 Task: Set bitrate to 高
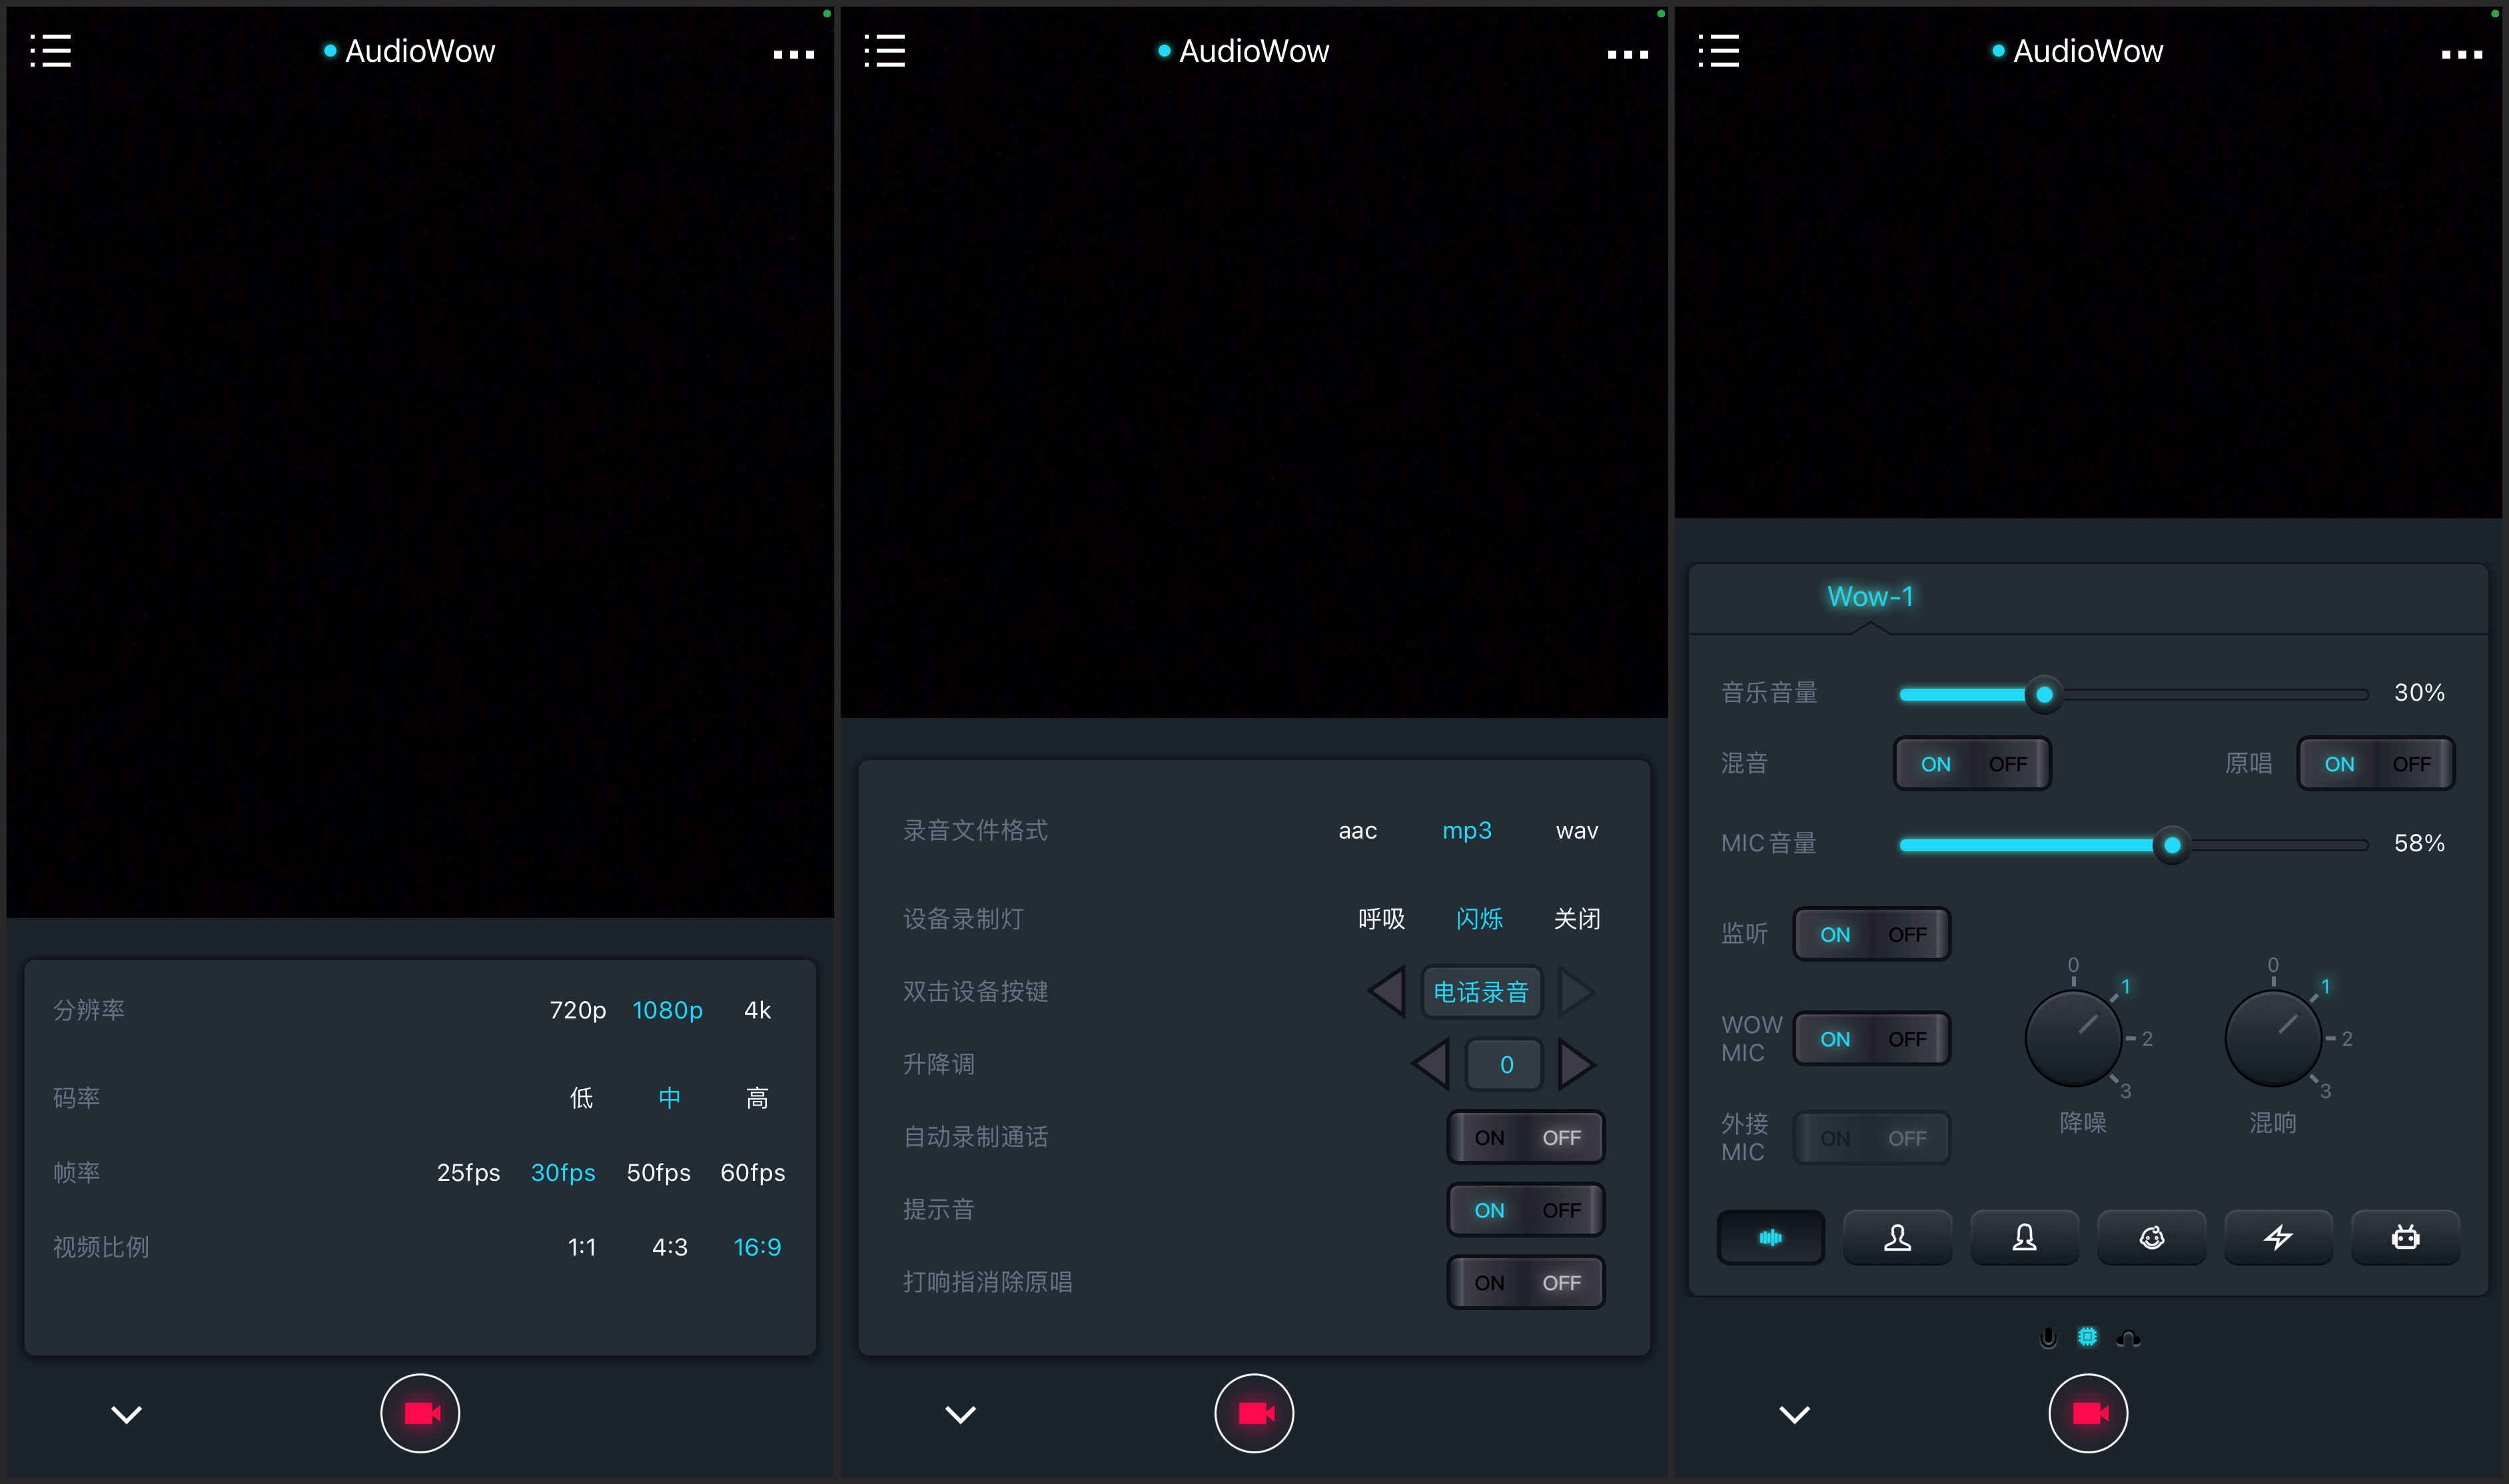[757, 1098]
